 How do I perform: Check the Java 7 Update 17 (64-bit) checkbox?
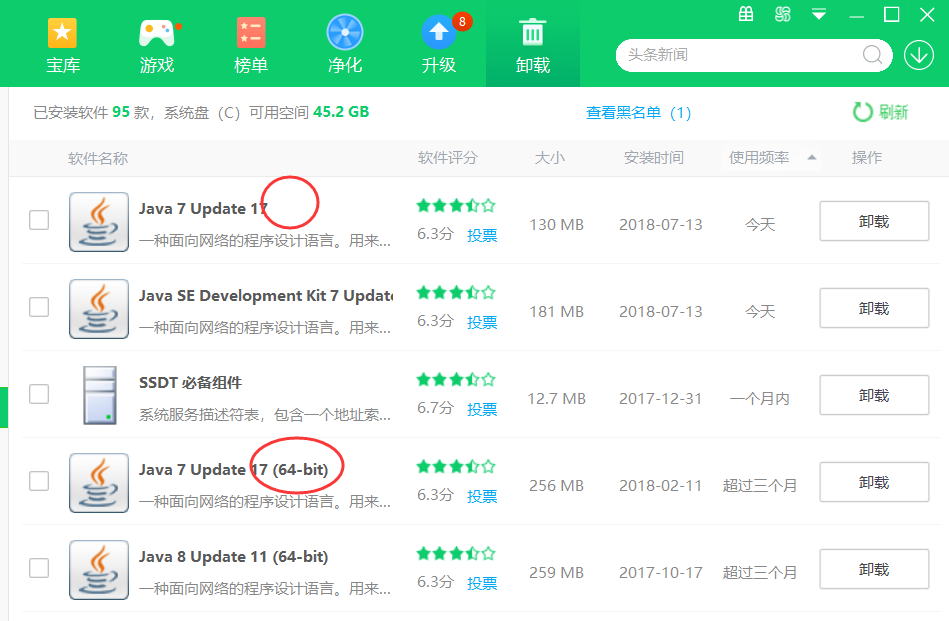[39, 481]
